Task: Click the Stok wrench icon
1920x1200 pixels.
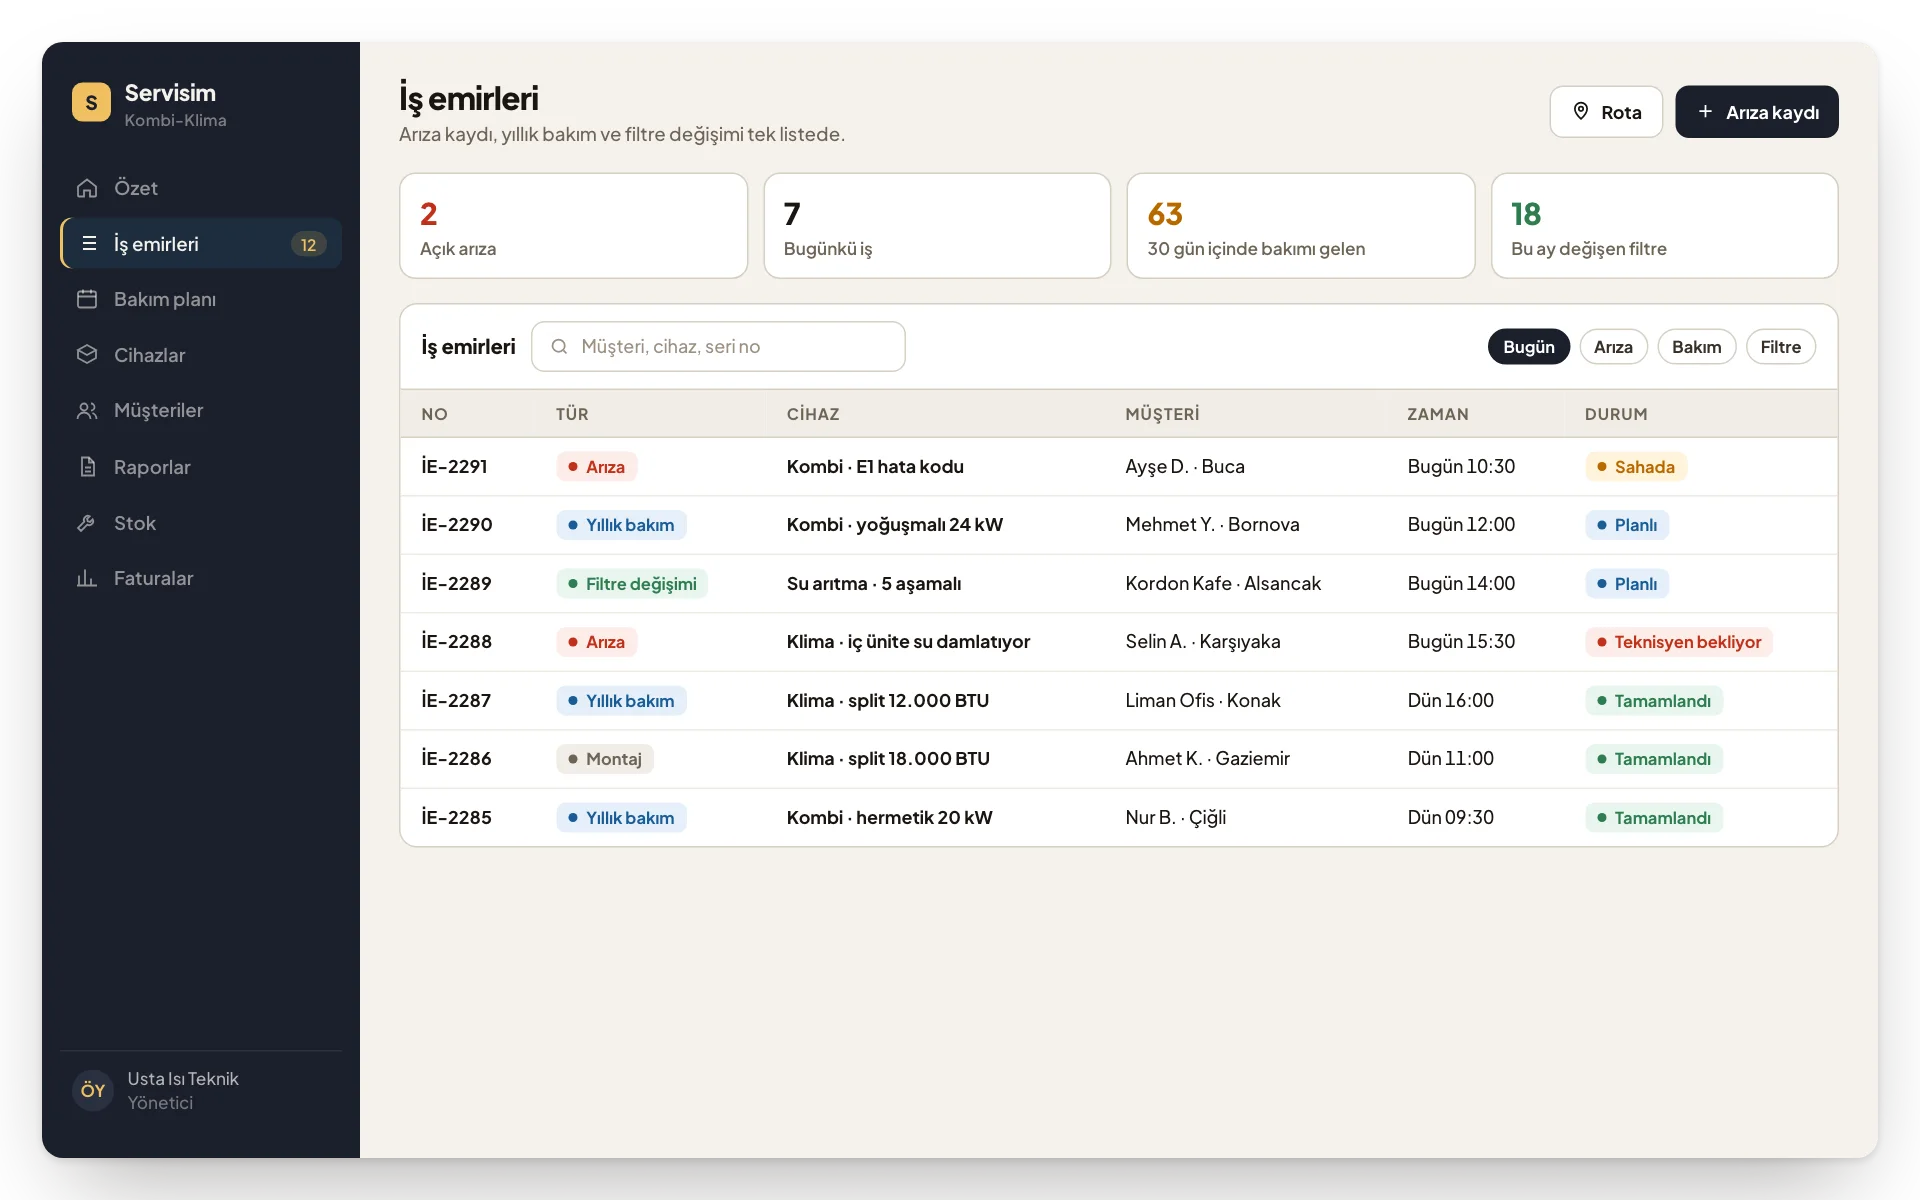Action: click(x=87, y=523)
